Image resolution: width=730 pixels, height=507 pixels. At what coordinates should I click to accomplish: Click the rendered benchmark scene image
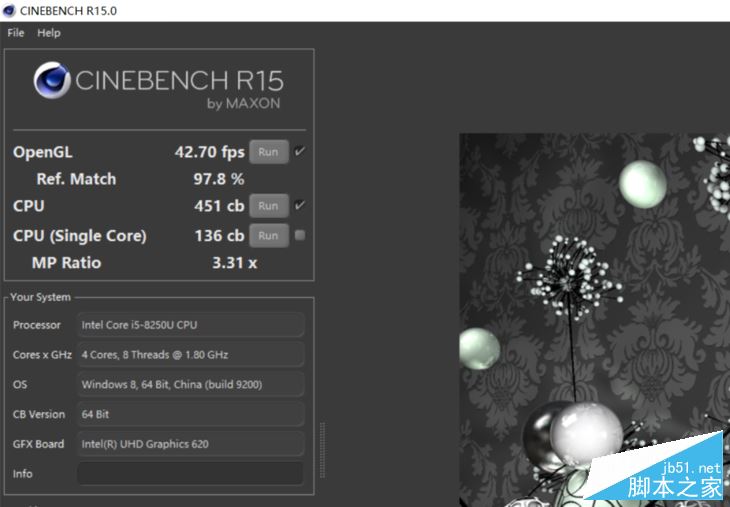595,320
